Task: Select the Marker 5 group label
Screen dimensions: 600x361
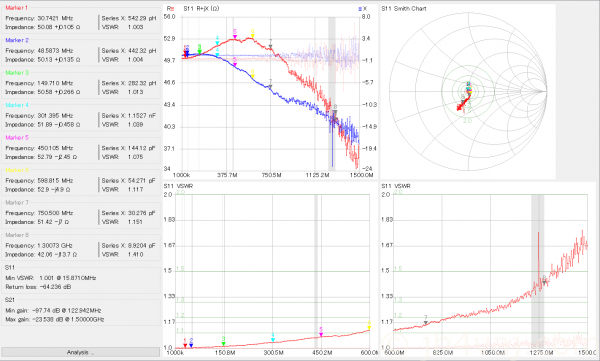Action: coord(17,138)
